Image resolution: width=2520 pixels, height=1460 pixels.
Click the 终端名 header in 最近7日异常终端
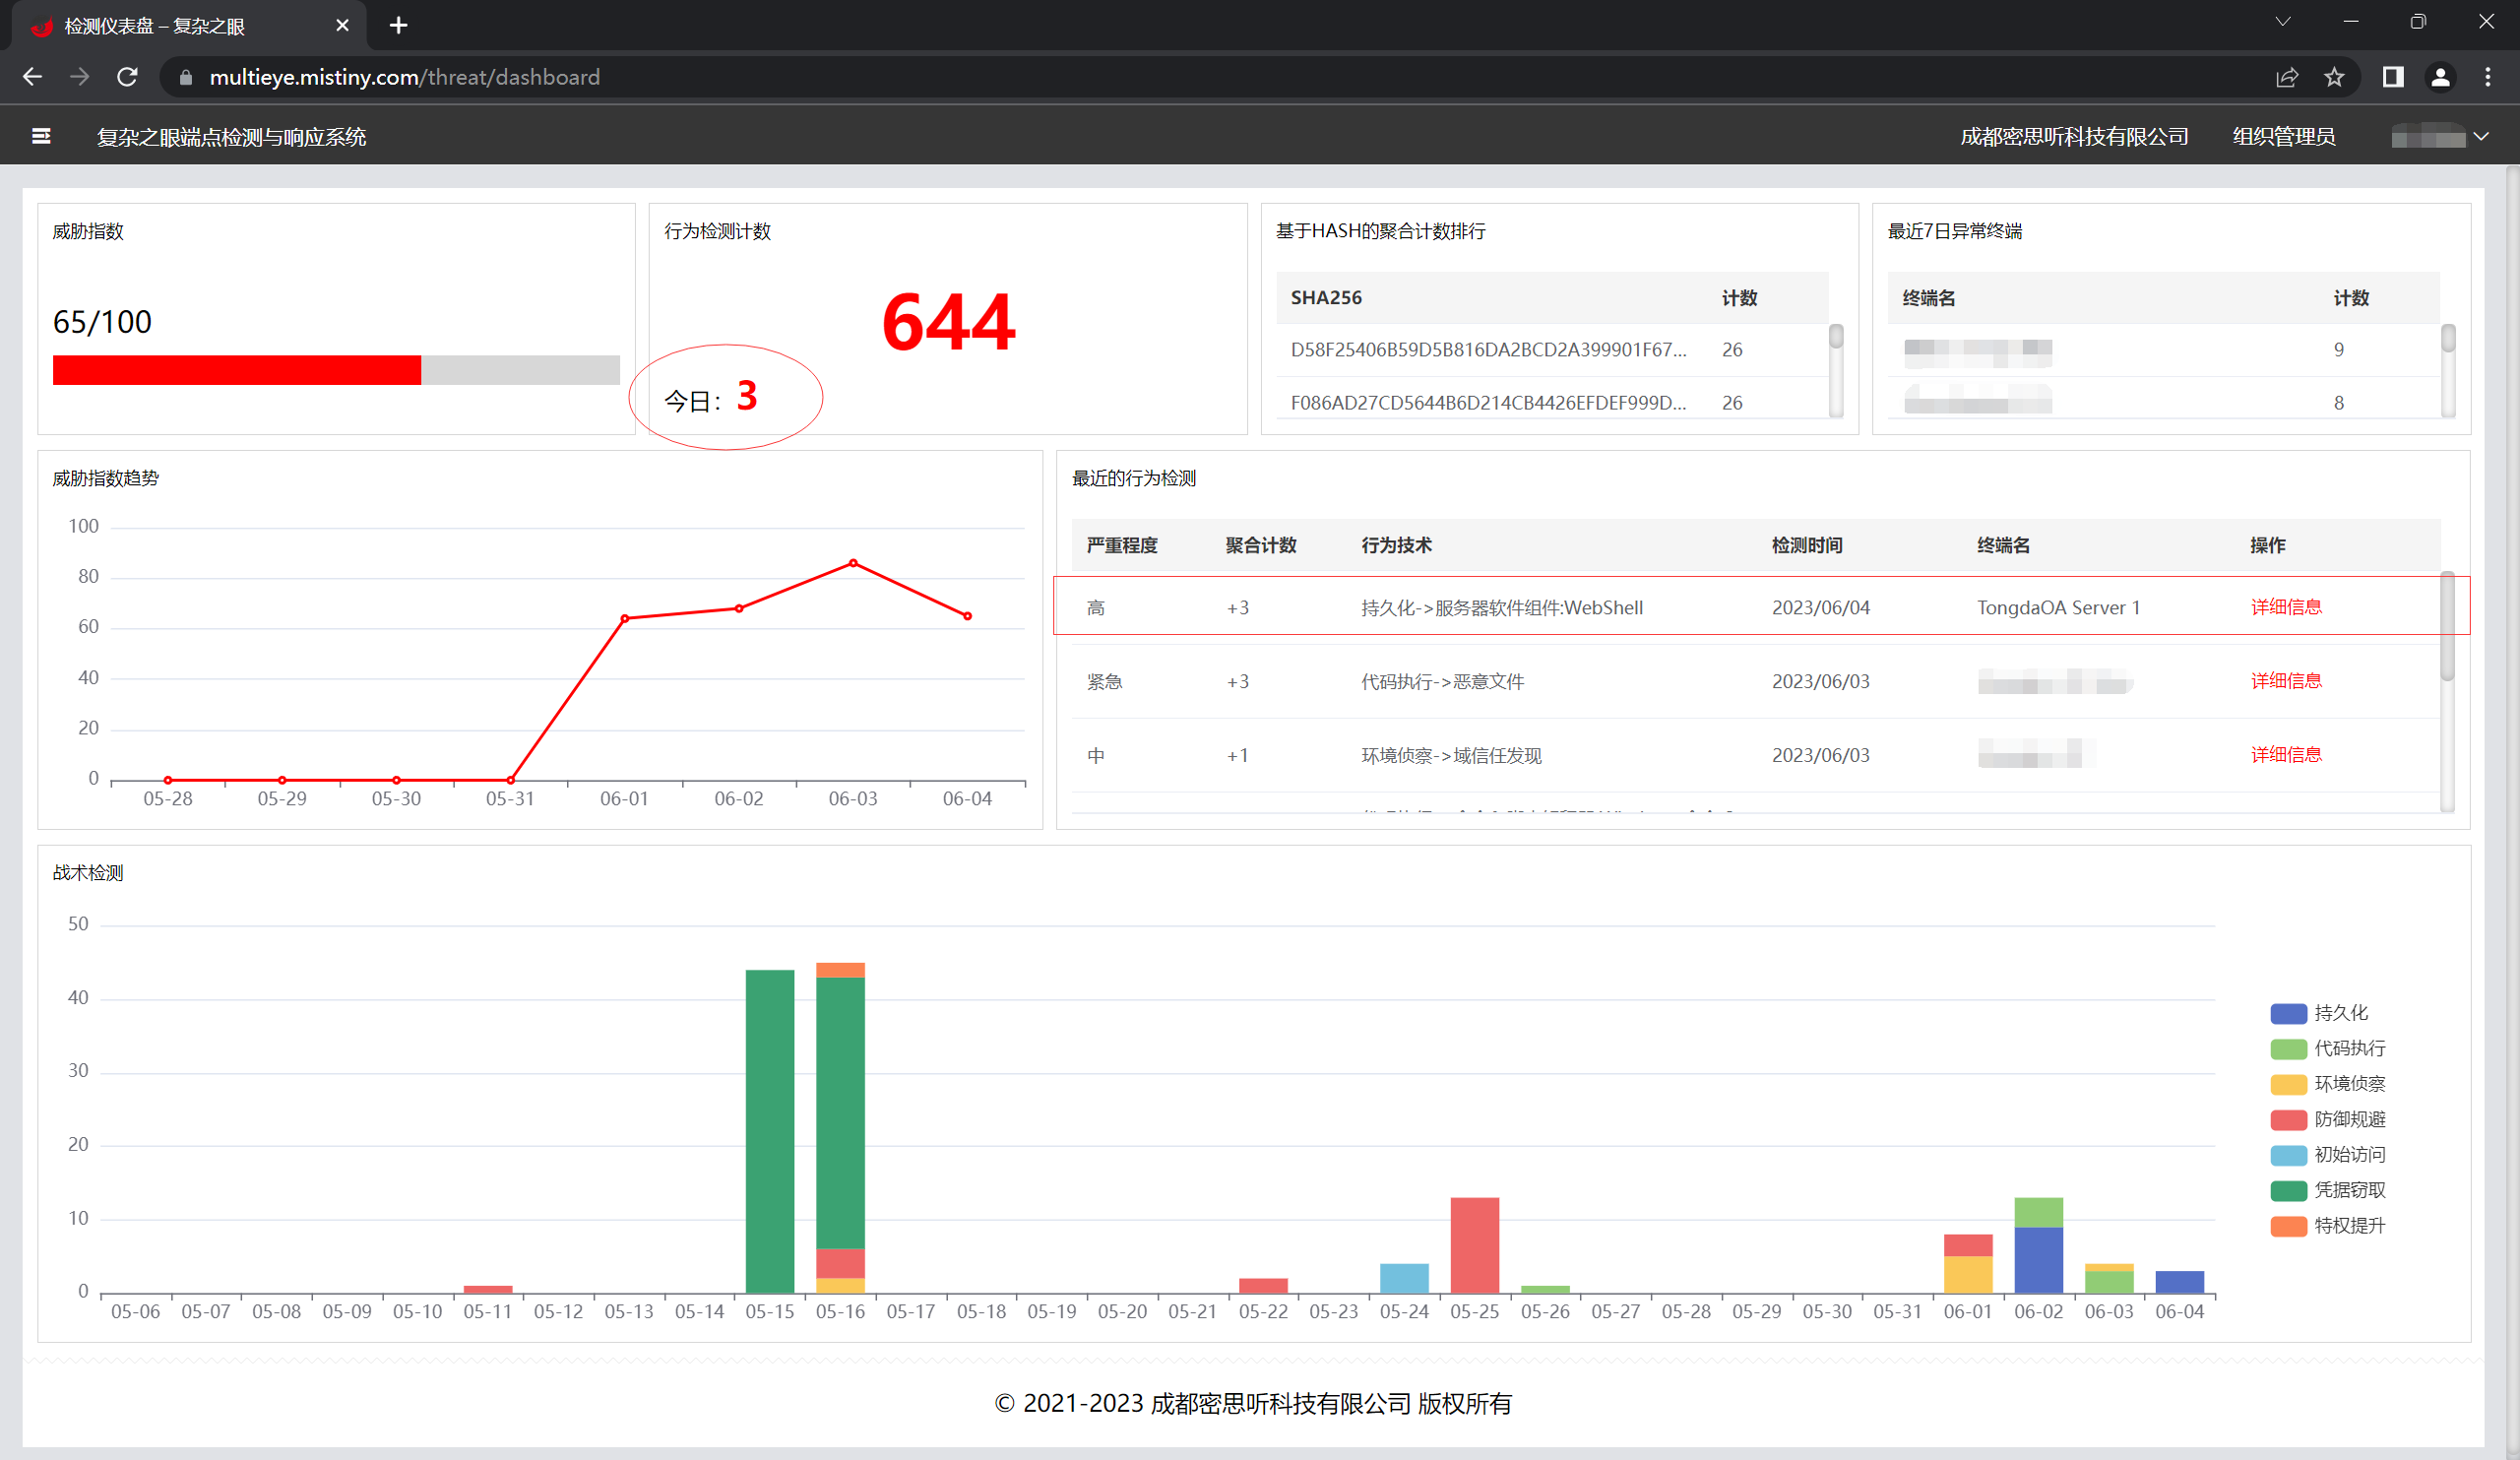[x=1929, y=298]
